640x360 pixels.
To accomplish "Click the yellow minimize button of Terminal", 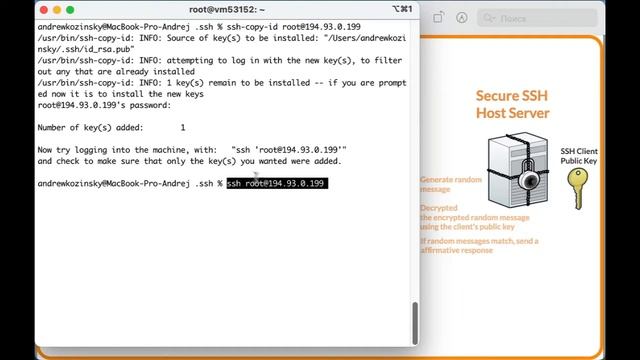I will tap(57, 10).
